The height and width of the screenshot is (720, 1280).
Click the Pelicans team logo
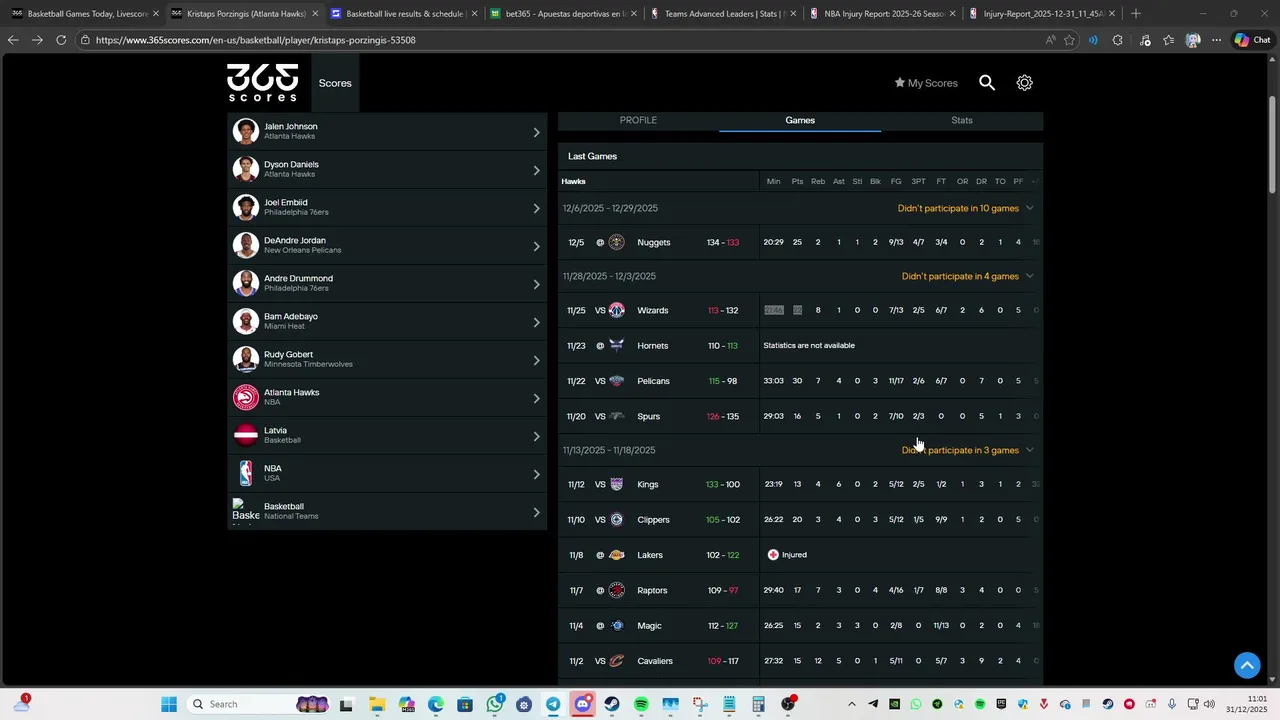616,381
